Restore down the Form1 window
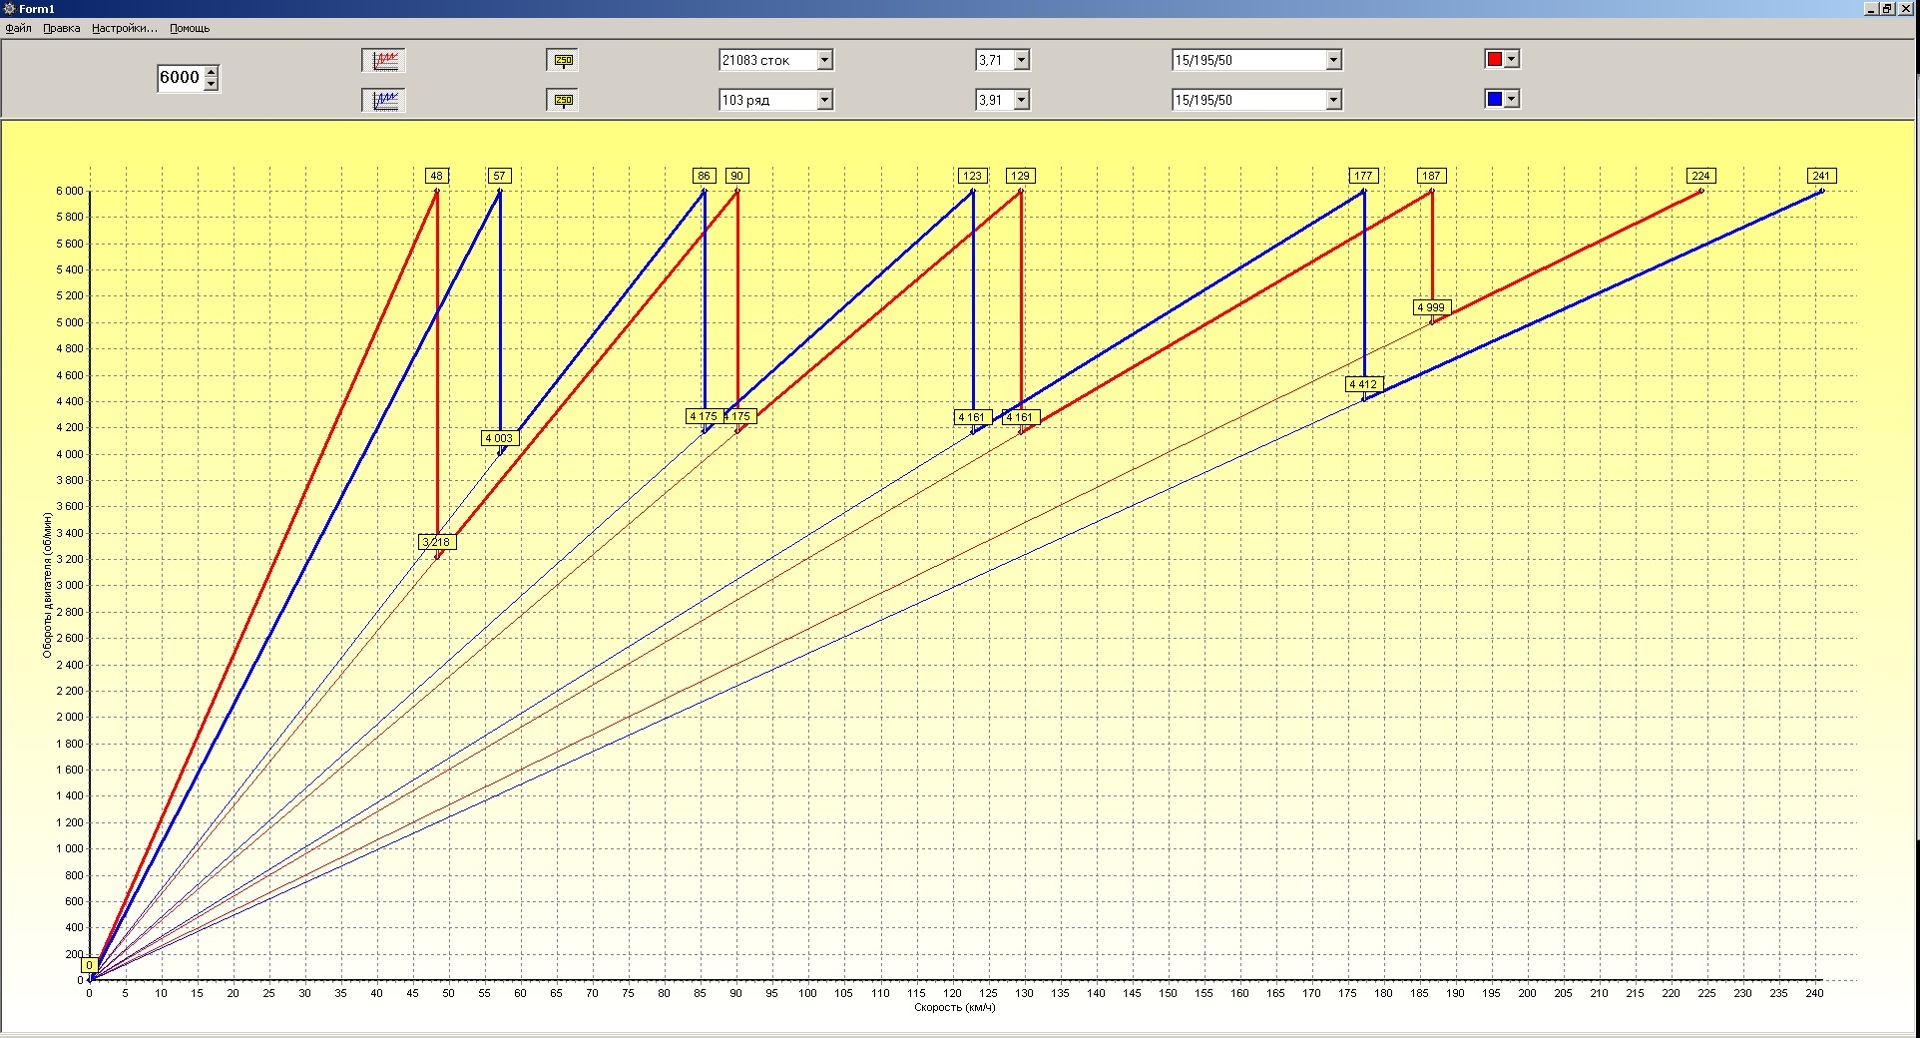 point(1888,8)
